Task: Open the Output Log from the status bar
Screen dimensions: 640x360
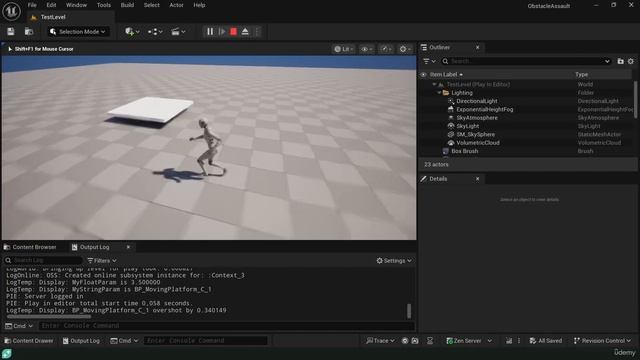Action: [81, 341]
